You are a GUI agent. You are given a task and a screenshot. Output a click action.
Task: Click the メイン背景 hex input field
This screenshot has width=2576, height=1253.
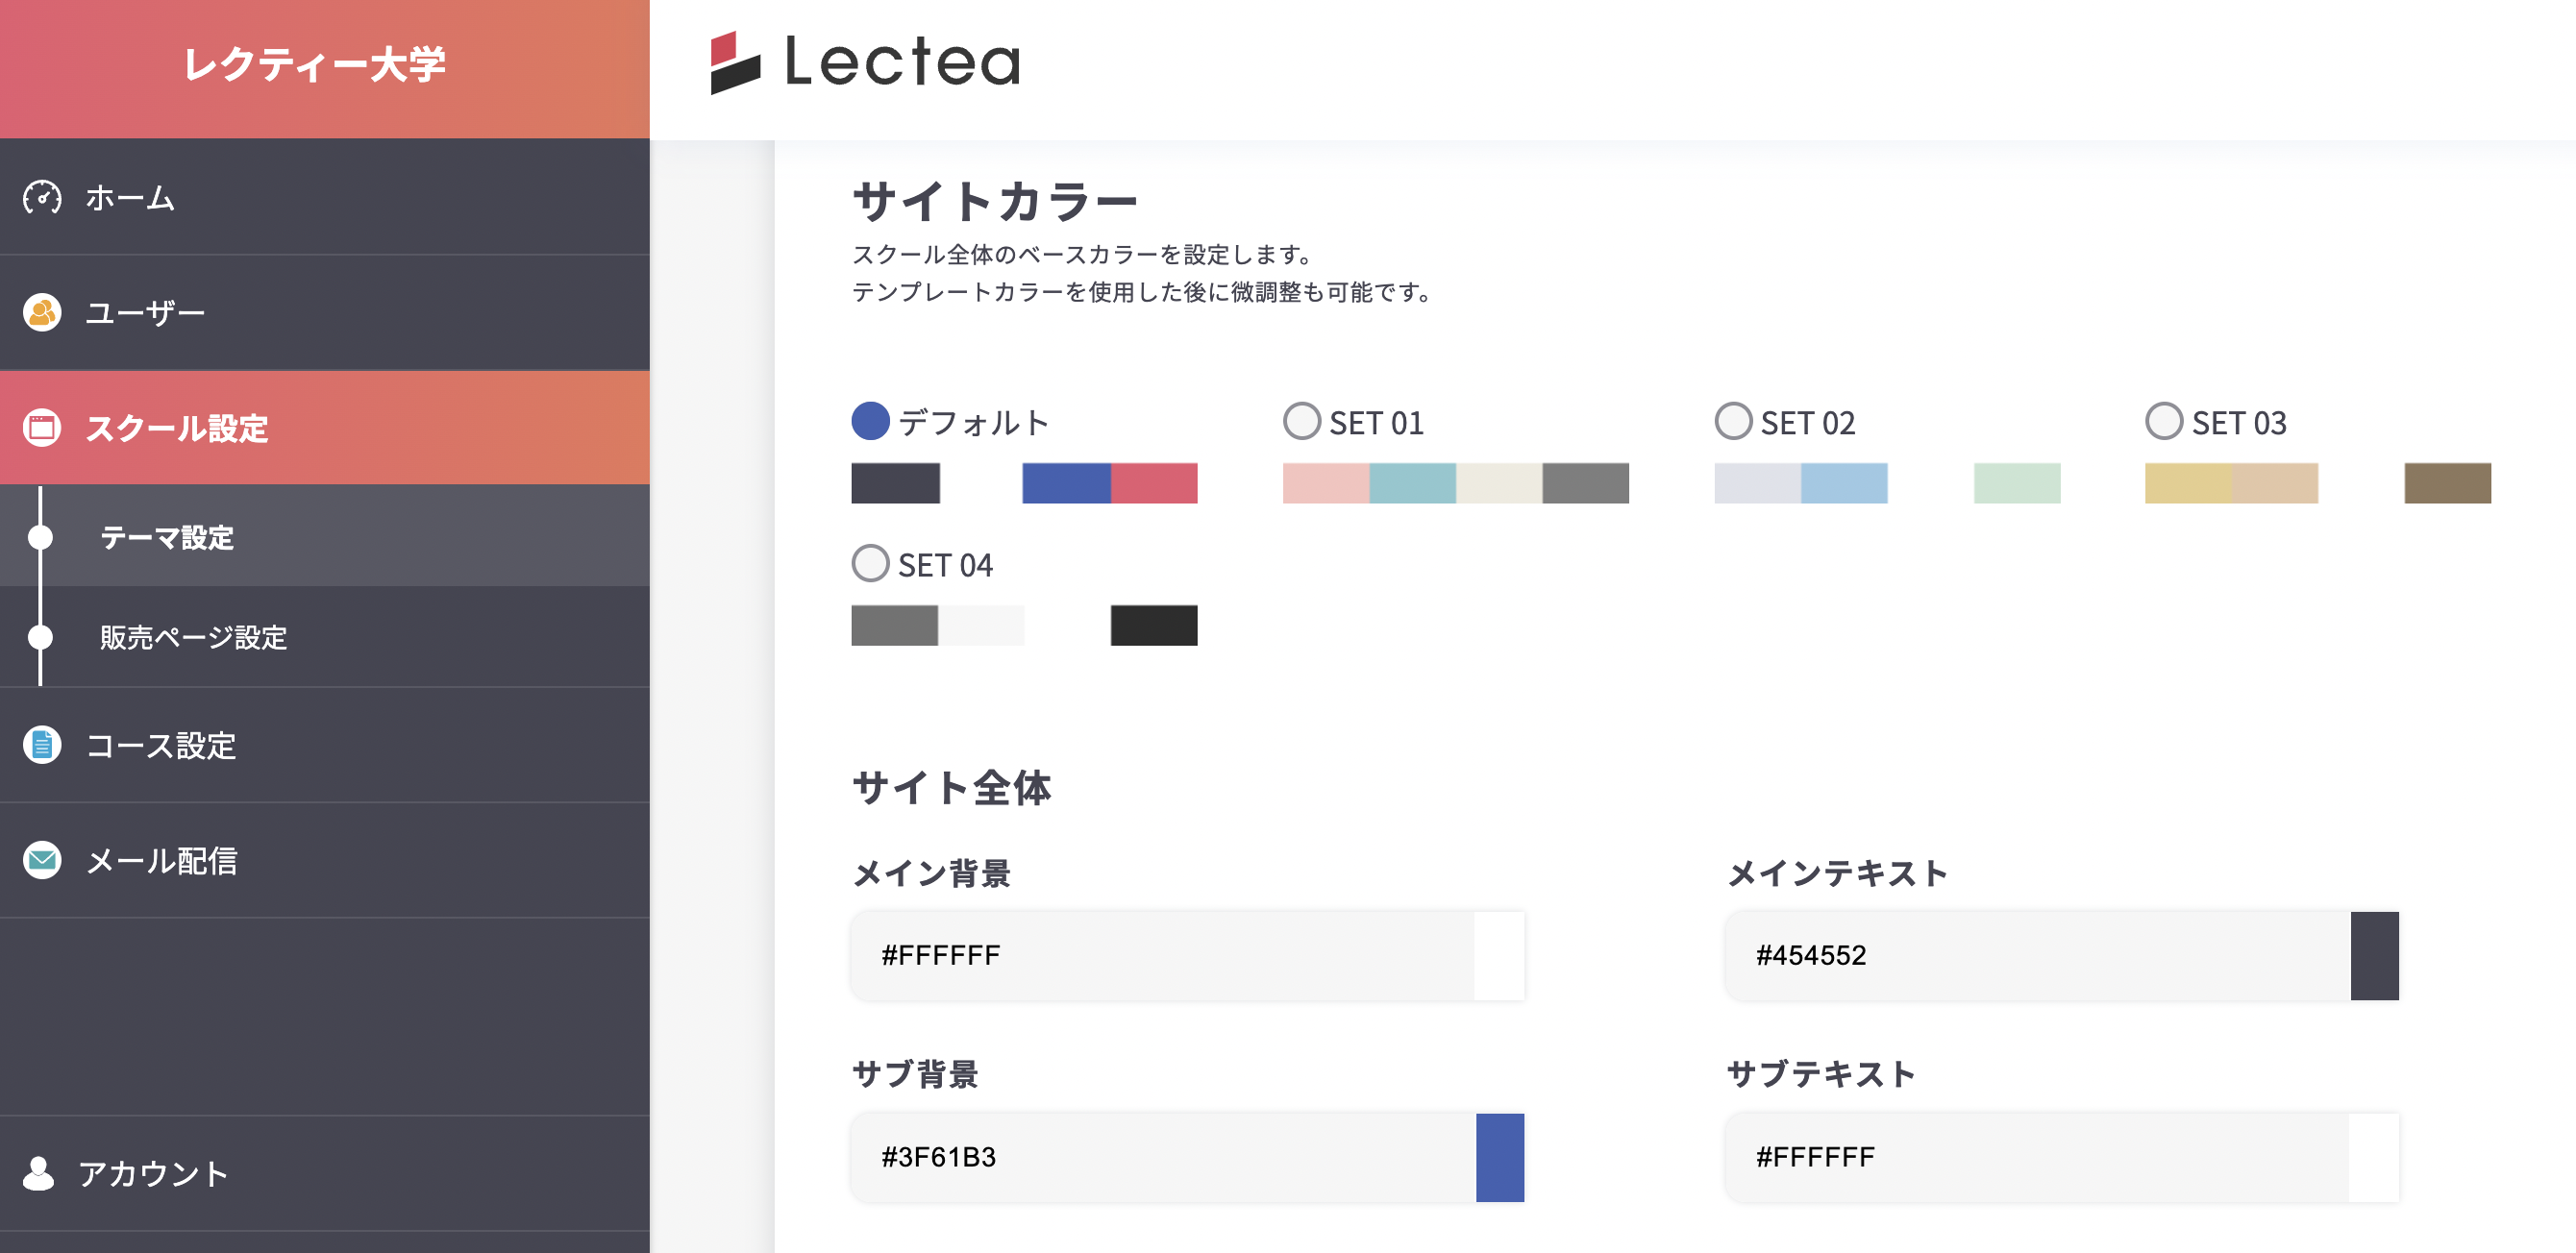point(1160,955)
